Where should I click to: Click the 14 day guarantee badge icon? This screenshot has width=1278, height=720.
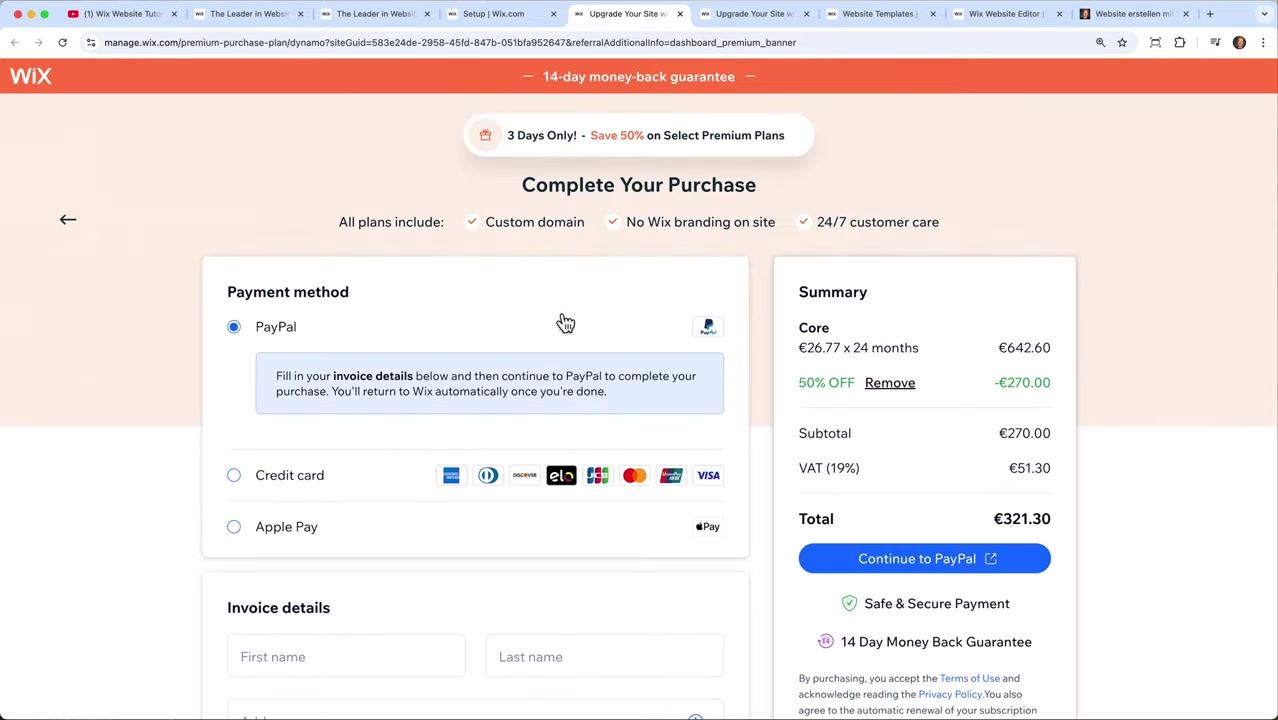pyautogui.click(x=825, y=642)
